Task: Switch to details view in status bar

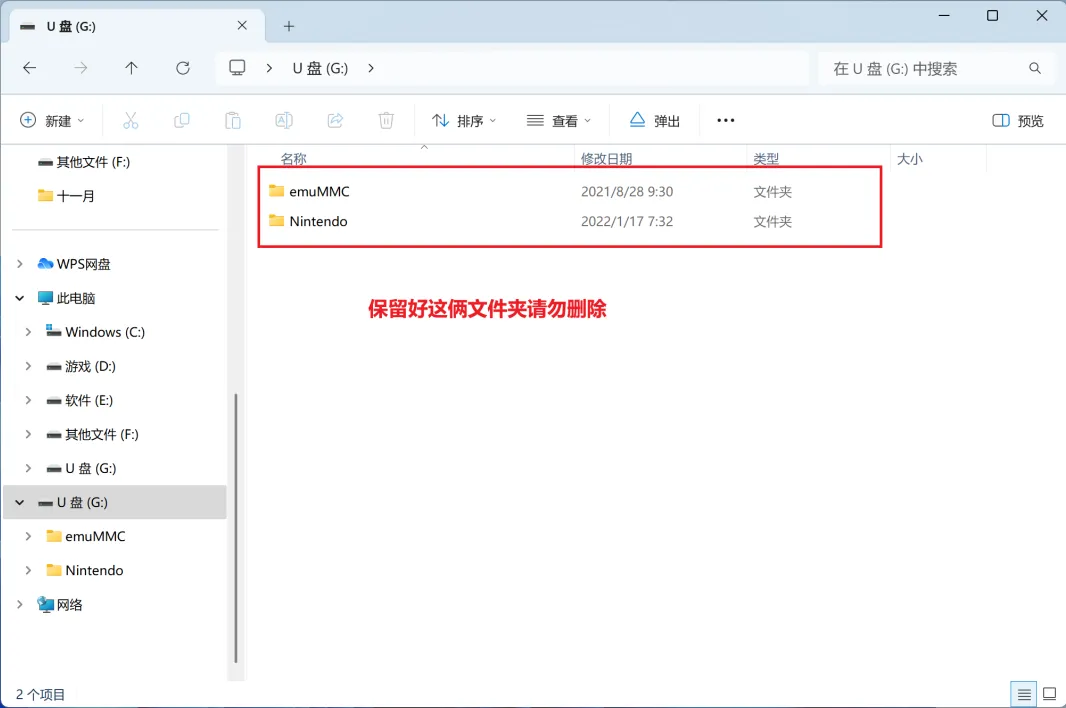Action: tap(1023, 693)
